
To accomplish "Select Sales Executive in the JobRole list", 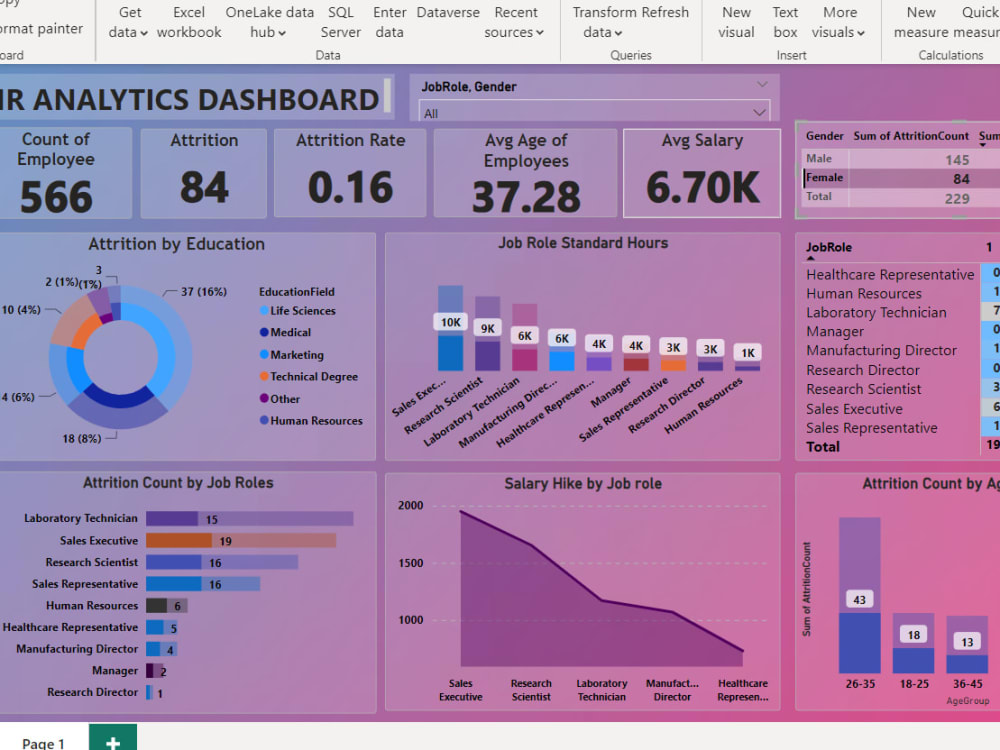I will pos(855,408).
